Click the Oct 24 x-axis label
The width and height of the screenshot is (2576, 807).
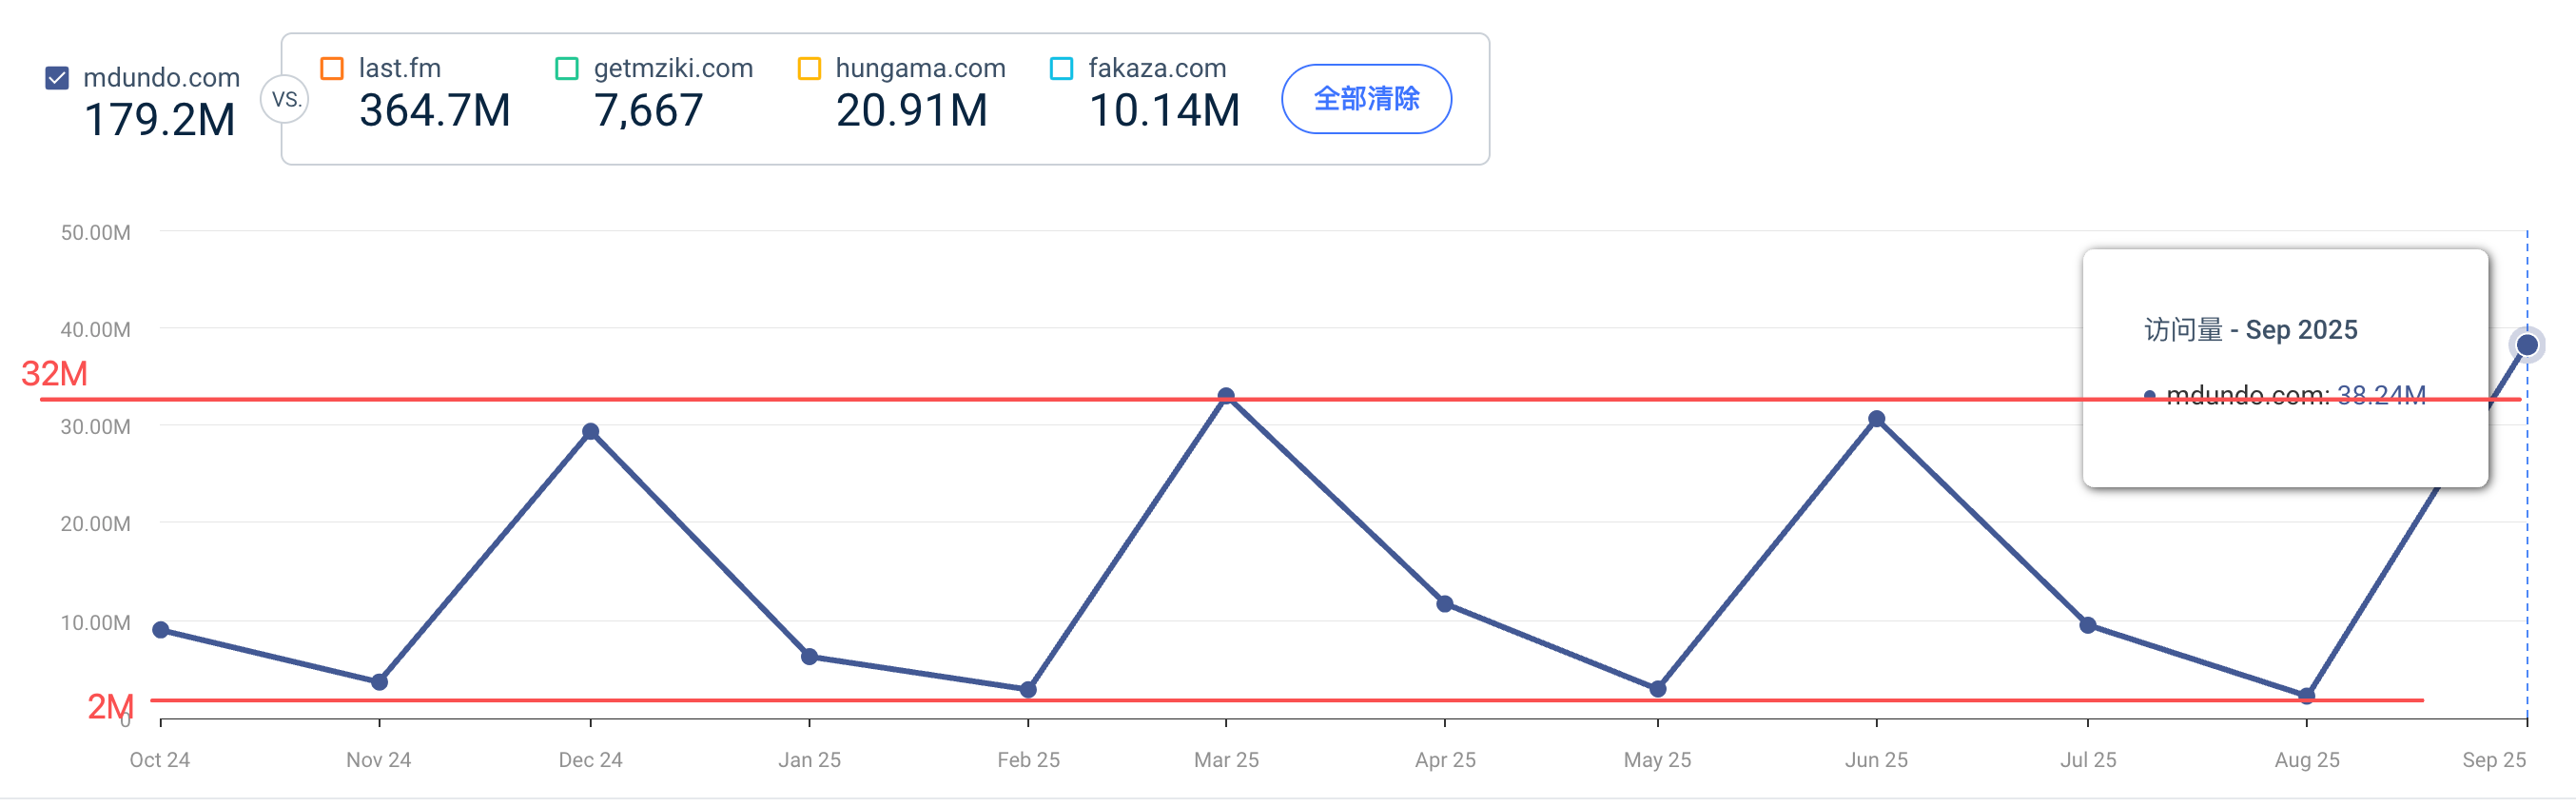pos(160,760)
